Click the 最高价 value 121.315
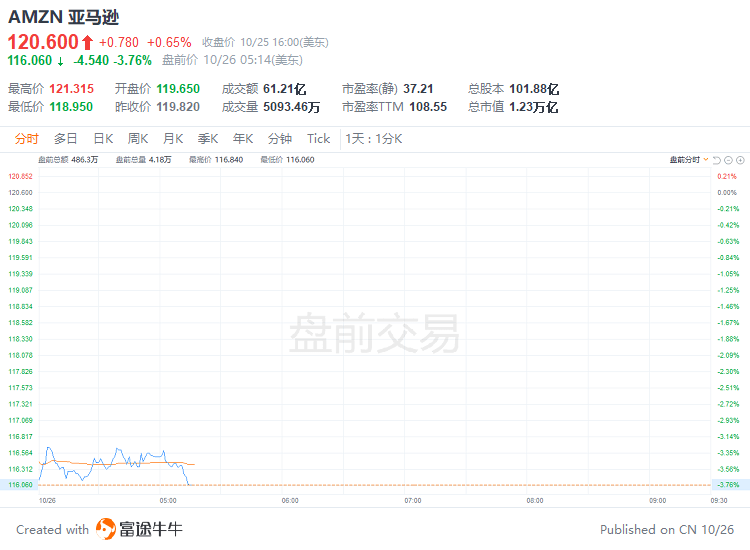Screen dimensions: 750x550 (72, 89)
